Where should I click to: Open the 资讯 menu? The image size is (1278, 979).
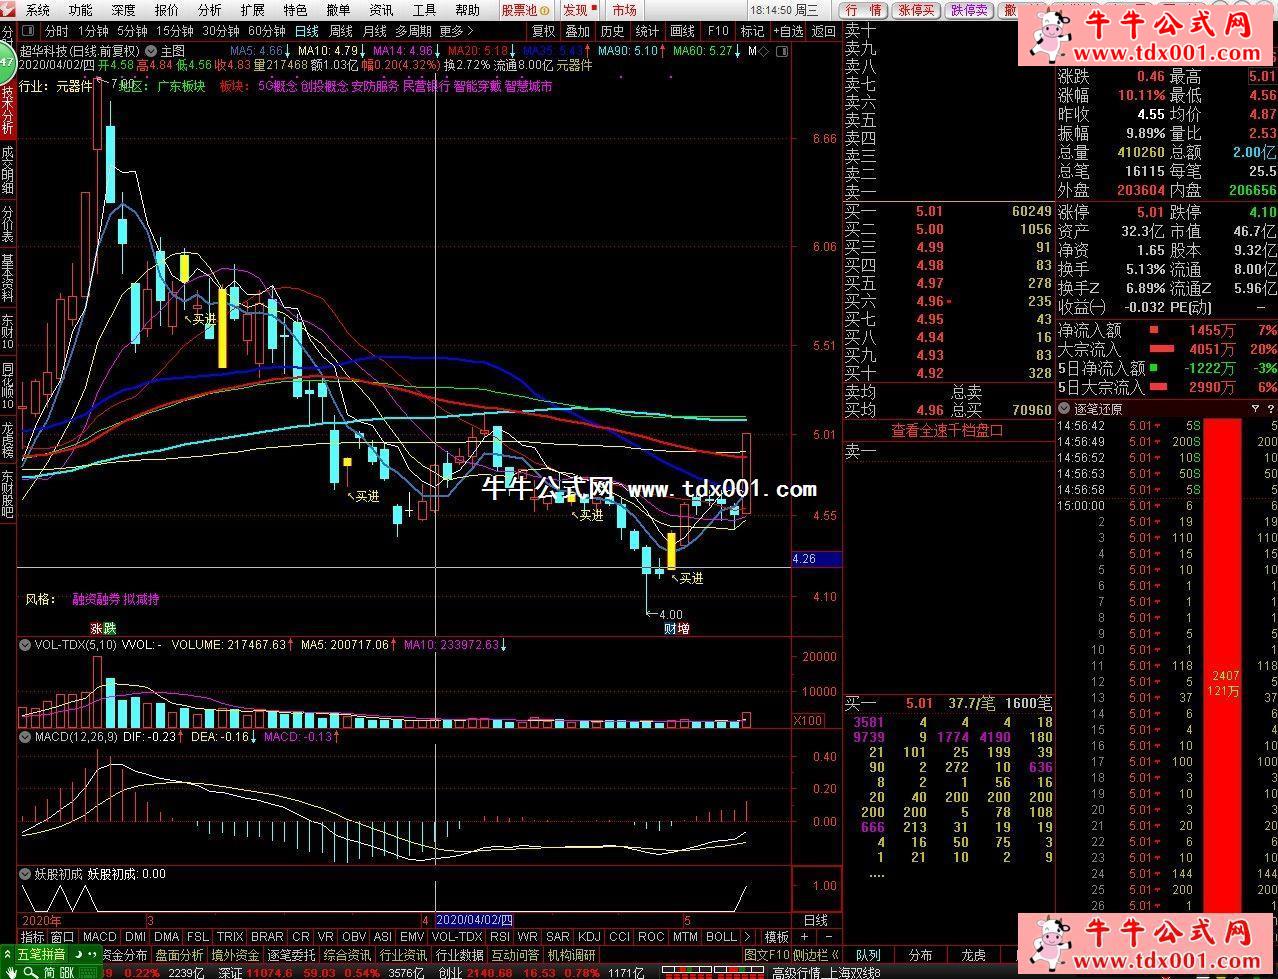click(381, 10)
